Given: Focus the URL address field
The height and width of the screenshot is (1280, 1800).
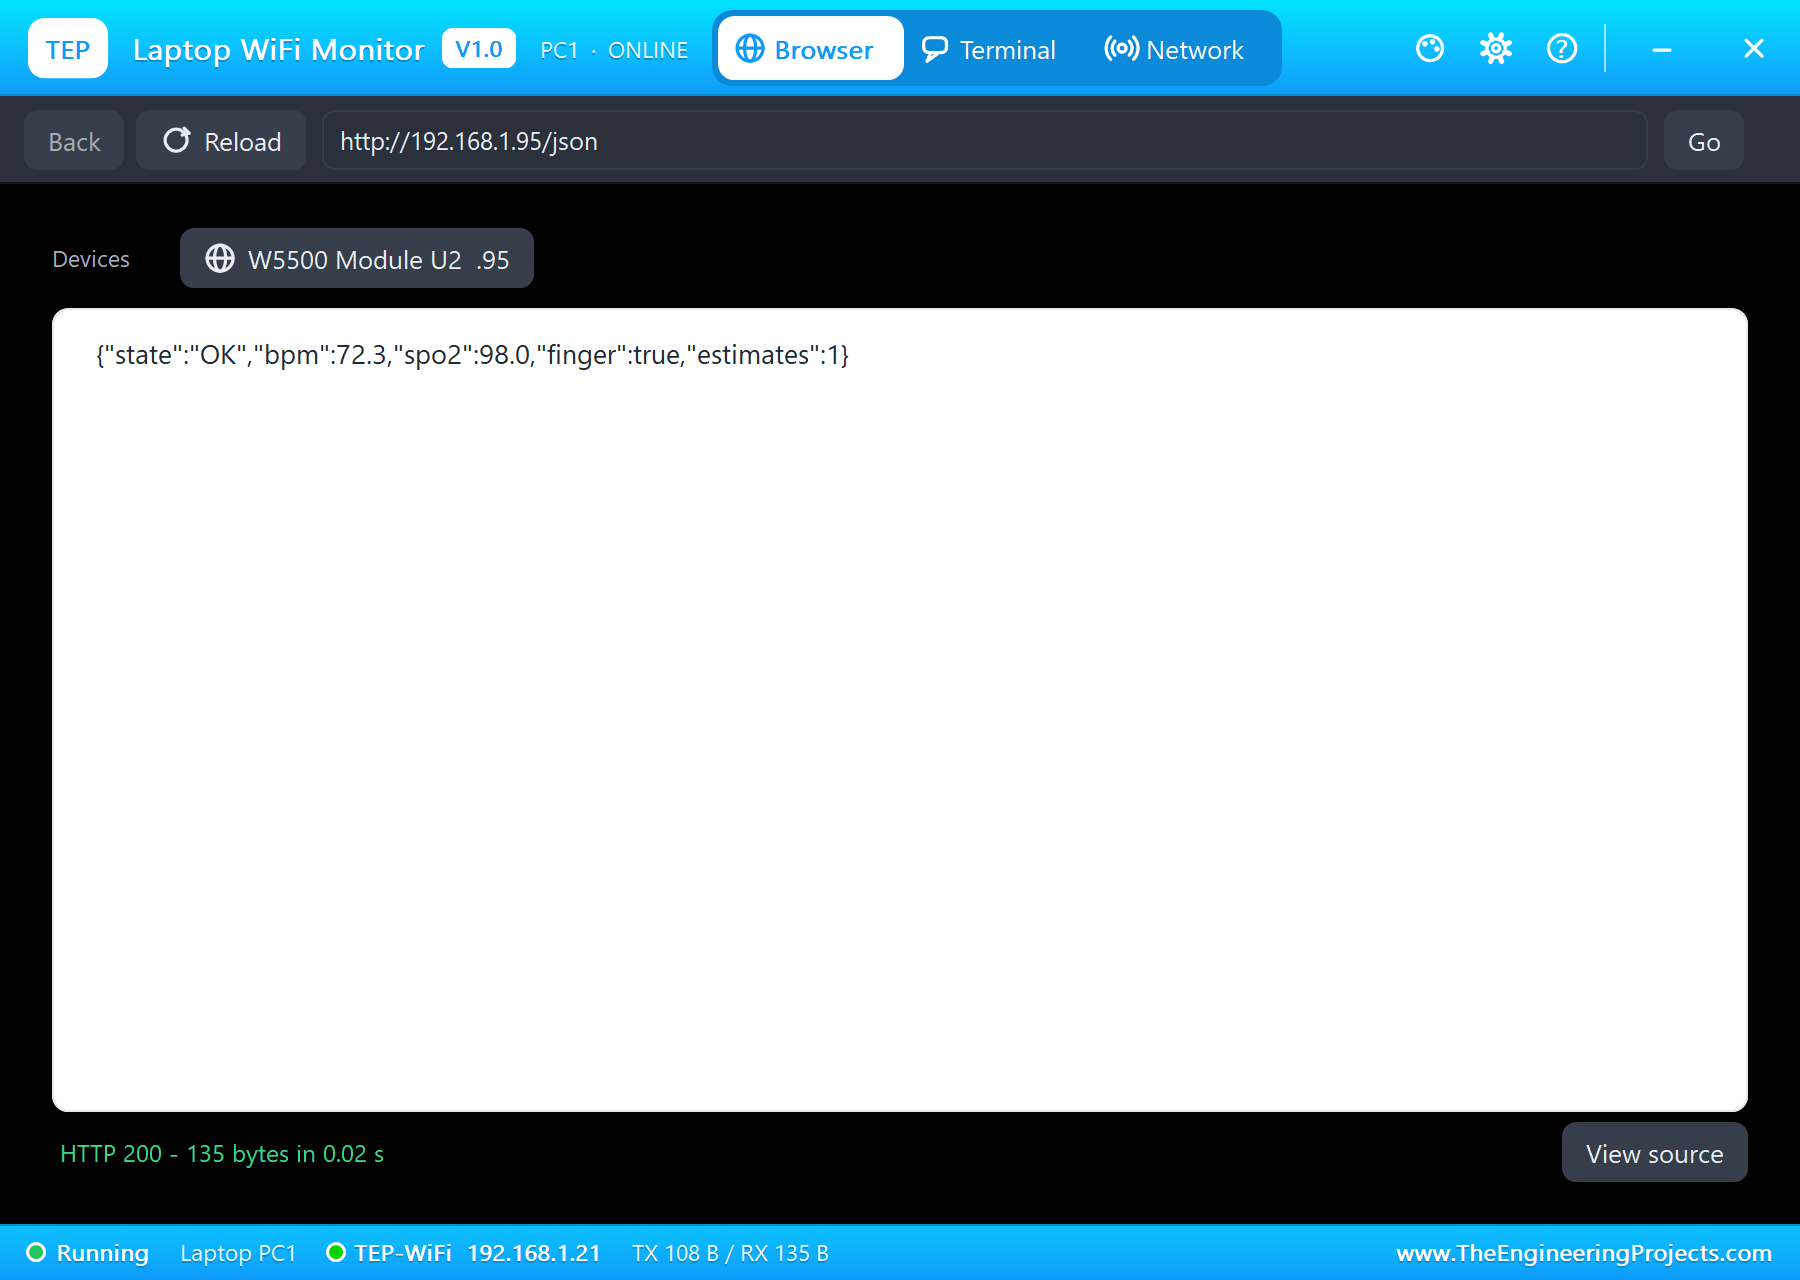Looking at the screenshot, I should click(985, 141).
